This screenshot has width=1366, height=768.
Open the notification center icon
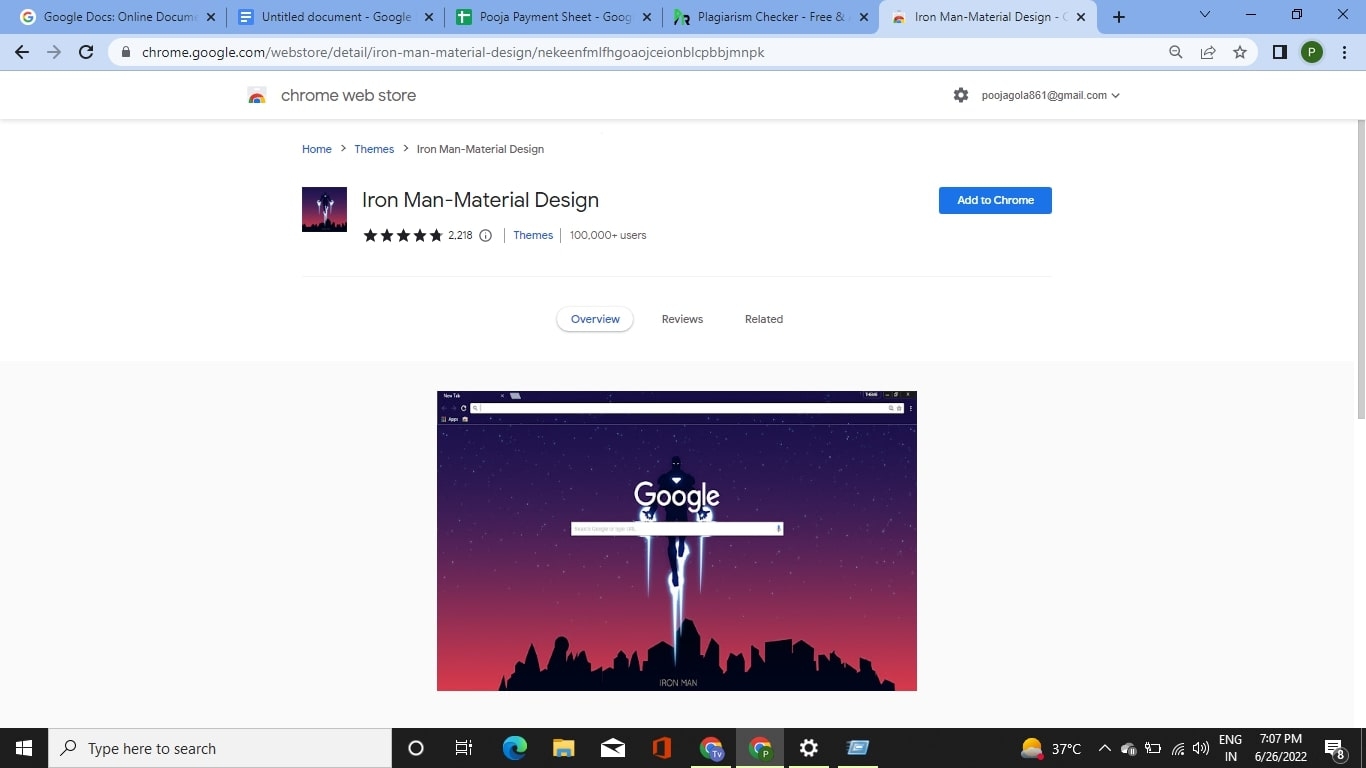tap(1335, 748)
